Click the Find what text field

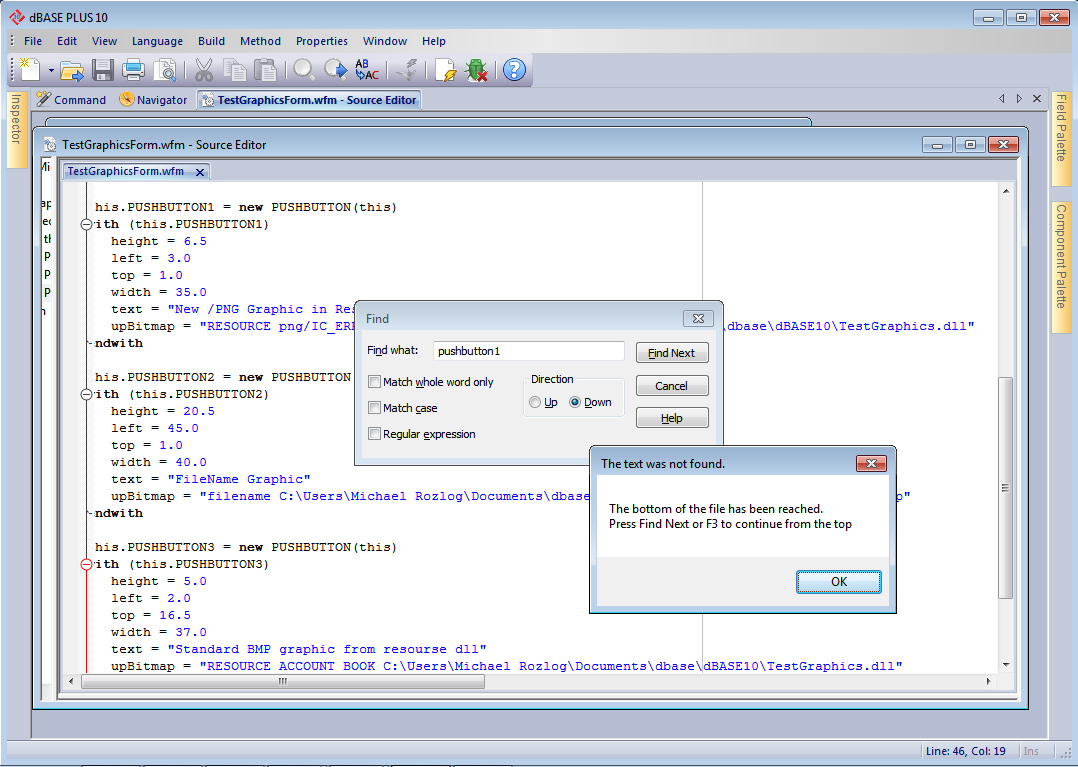coord(529,351)
